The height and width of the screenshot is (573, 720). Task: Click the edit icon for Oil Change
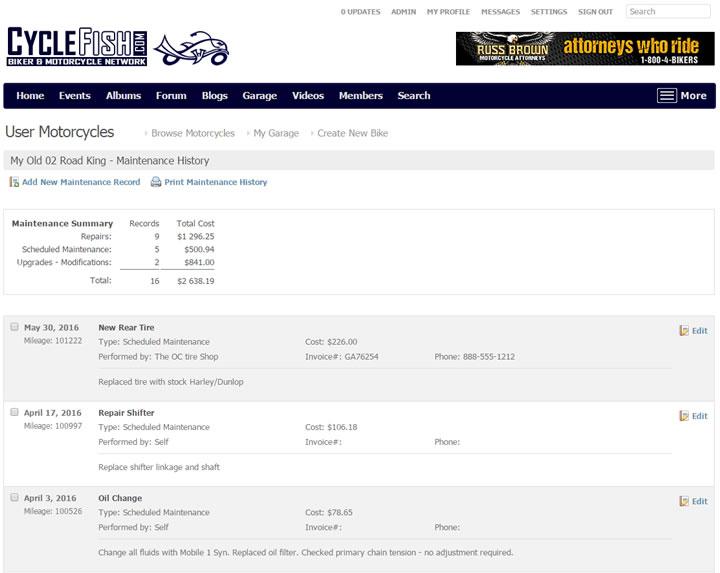click(684, 501)
